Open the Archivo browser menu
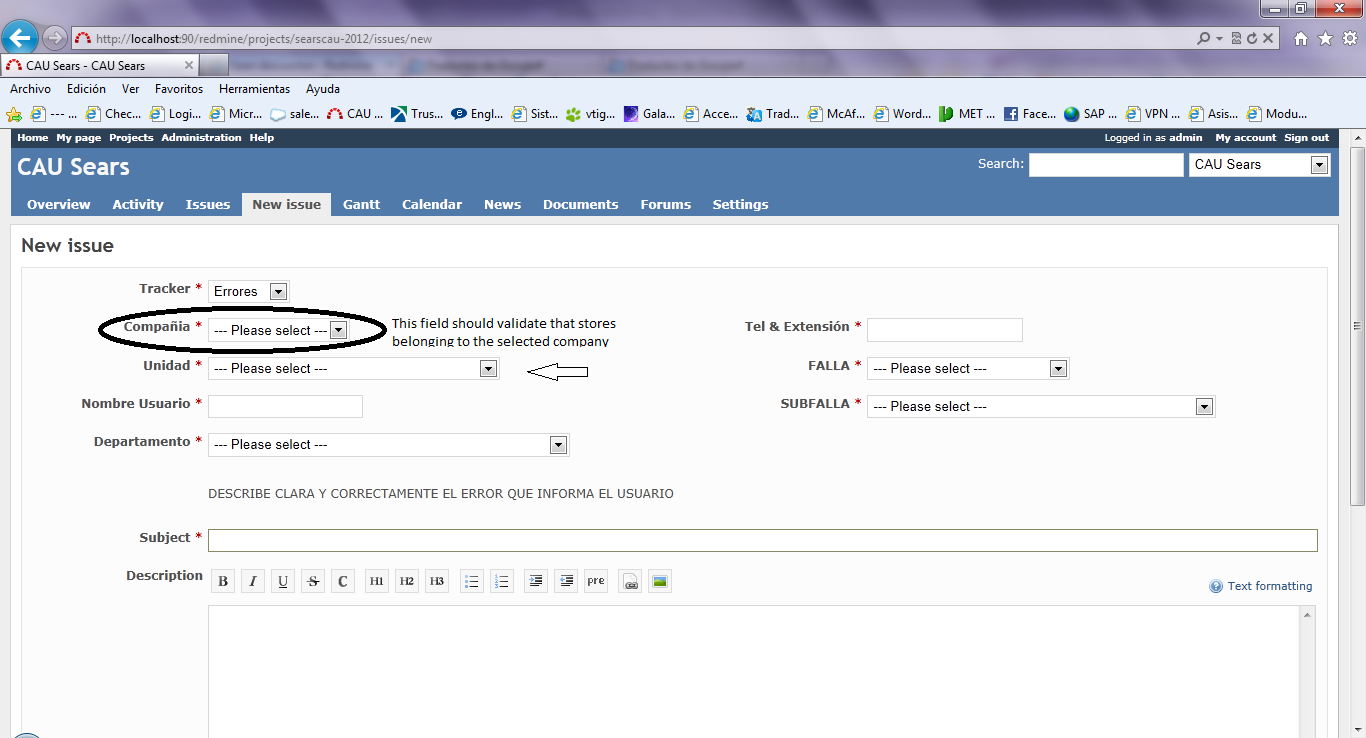 pos(30,89)
